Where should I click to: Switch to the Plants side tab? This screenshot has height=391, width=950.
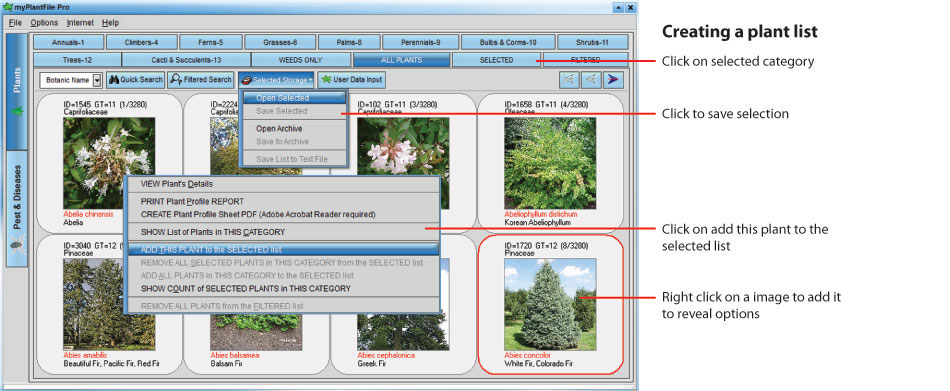pos(17,91)
